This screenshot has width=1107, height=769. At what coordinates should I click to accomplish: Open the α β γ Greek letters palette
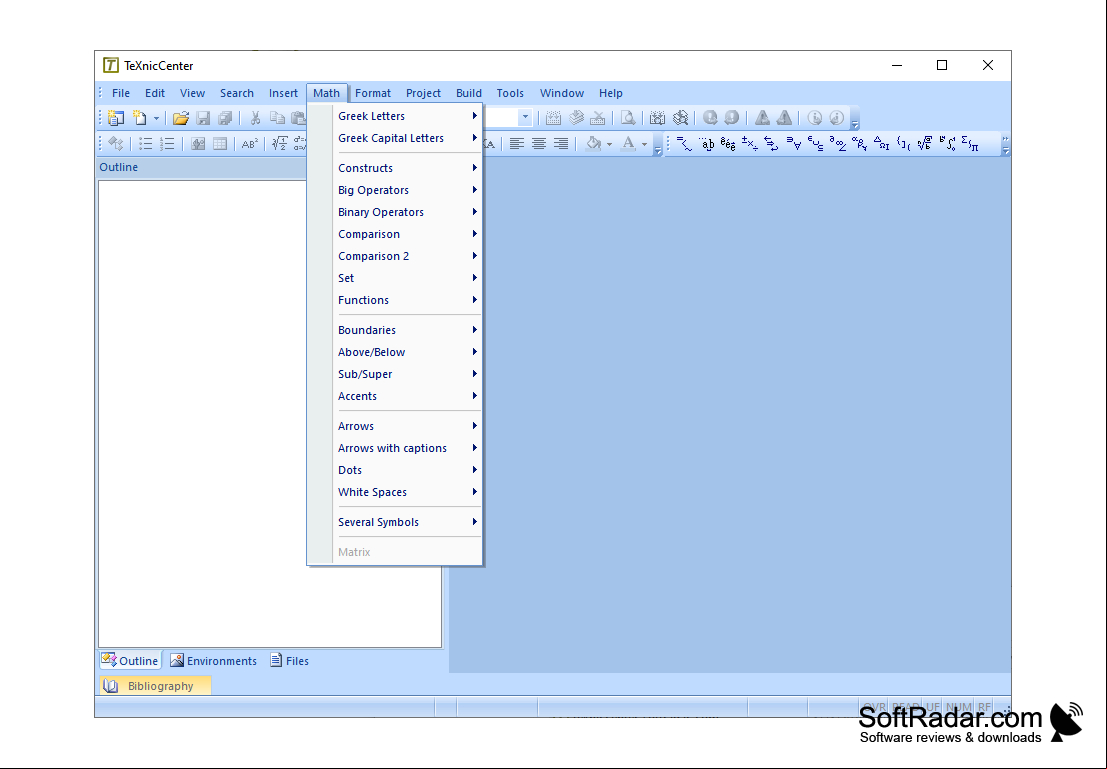859,144
